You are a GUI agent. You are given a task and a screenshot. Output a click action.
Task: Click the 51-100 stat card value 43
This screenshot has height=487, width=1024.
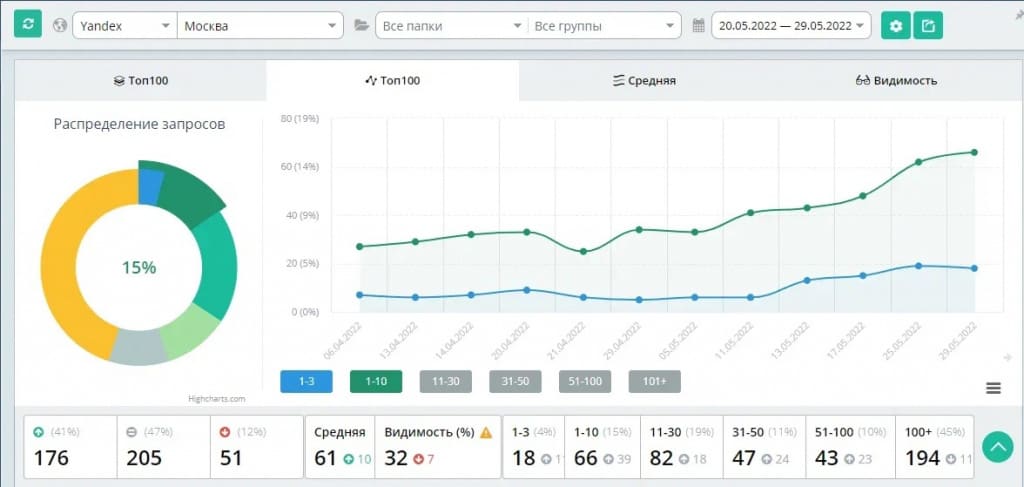[x=827, y=458]
